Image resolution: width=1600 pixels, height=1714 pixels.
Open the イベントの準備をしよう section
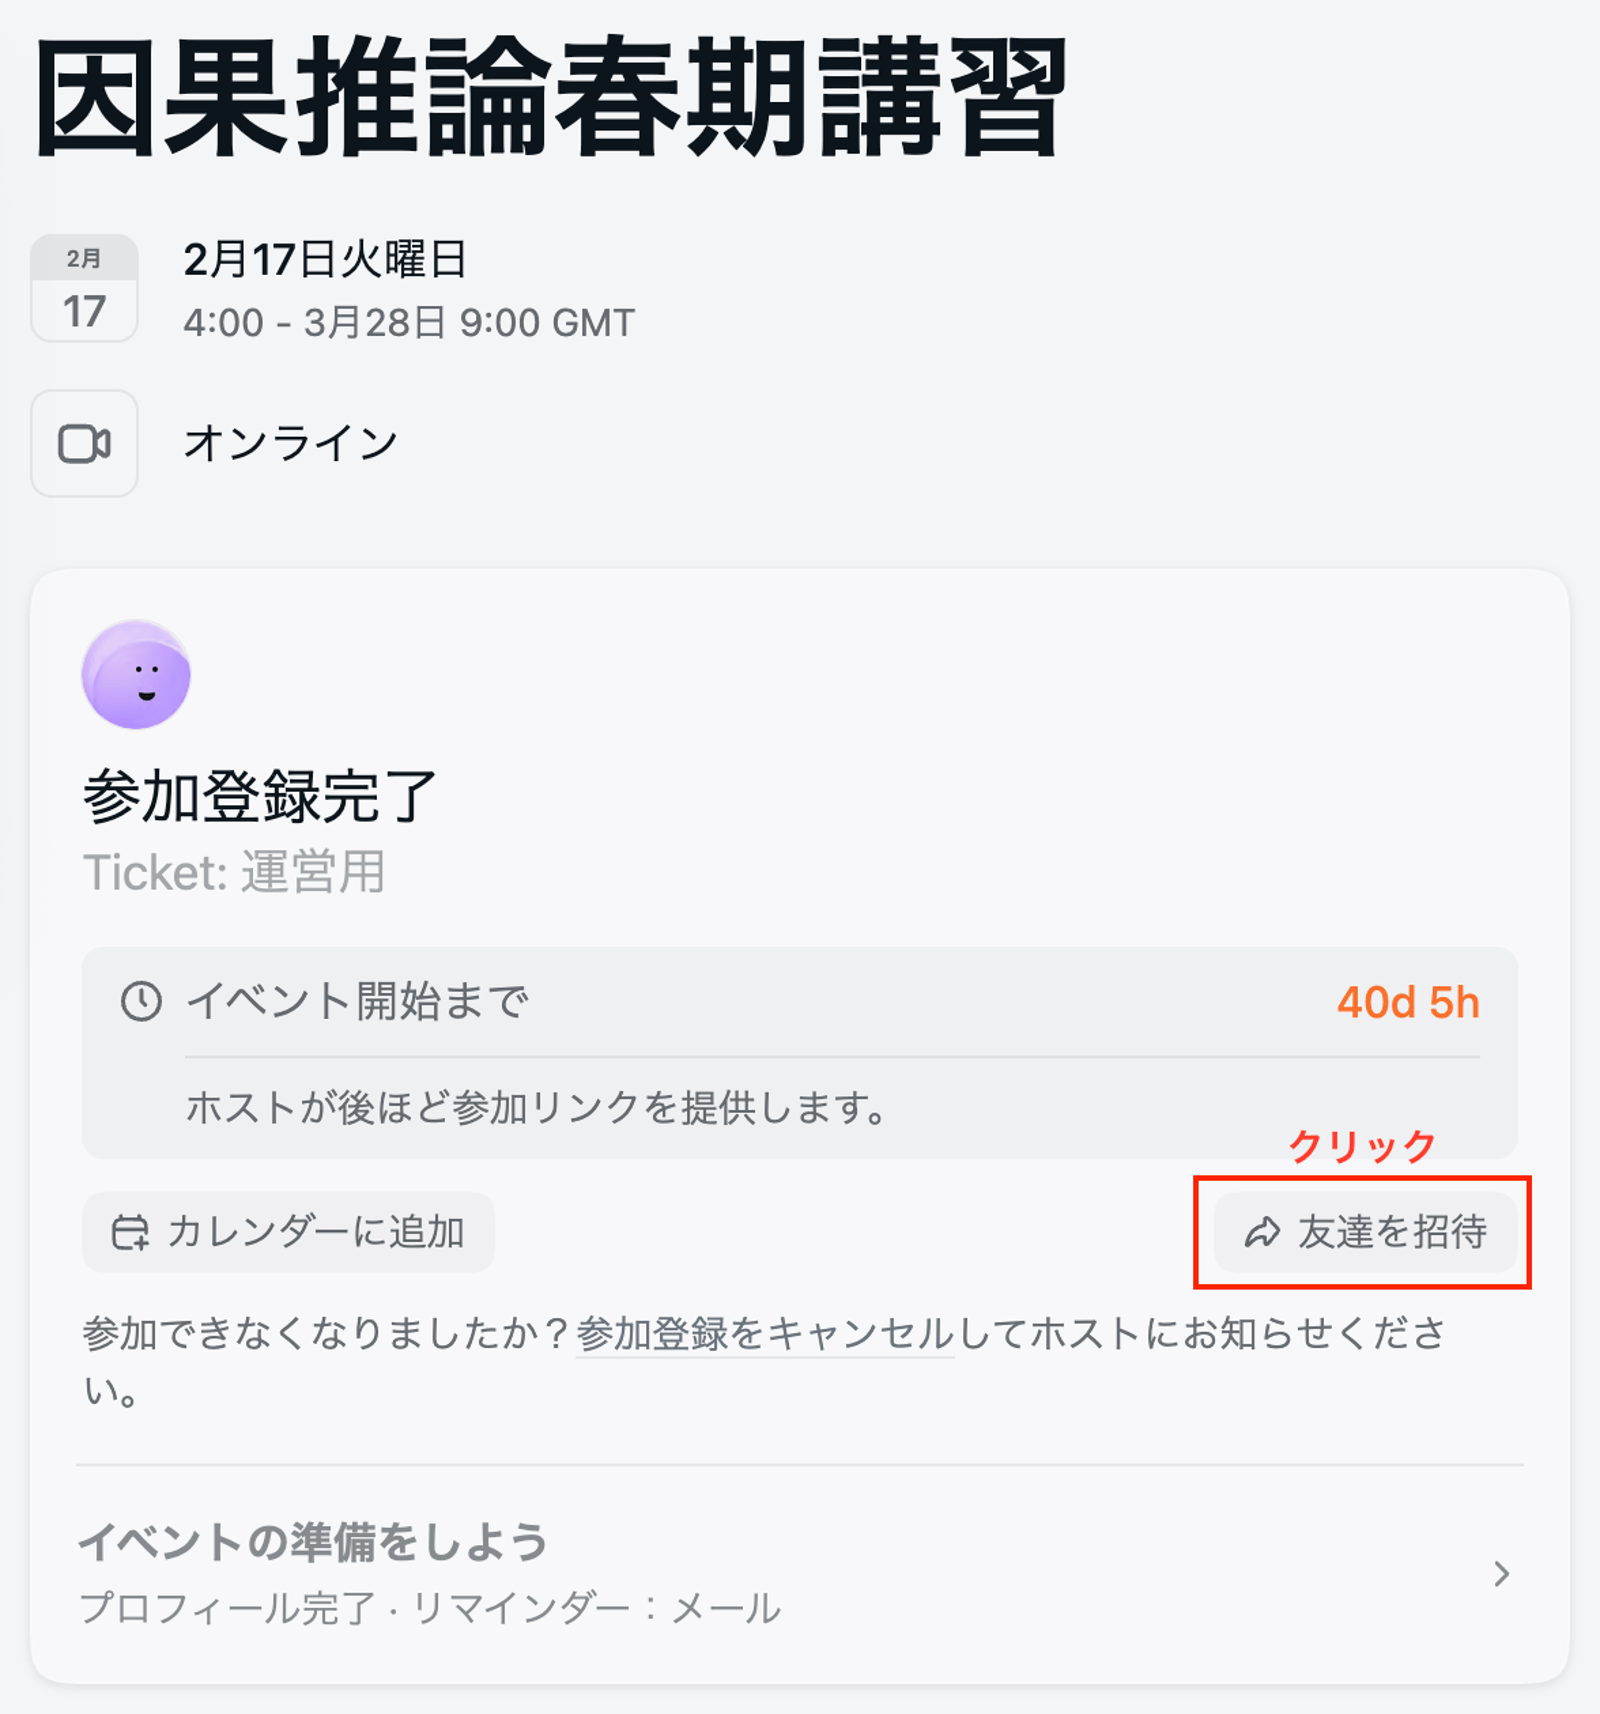pyautogui.click(x=314, y=1542)
